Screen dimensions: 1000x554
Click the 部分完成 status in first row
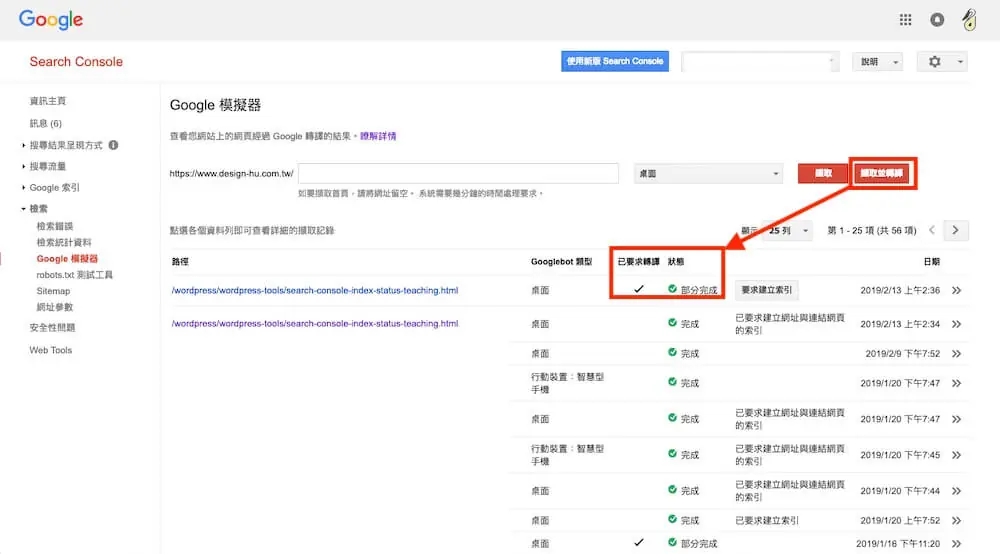pos(699,290)
